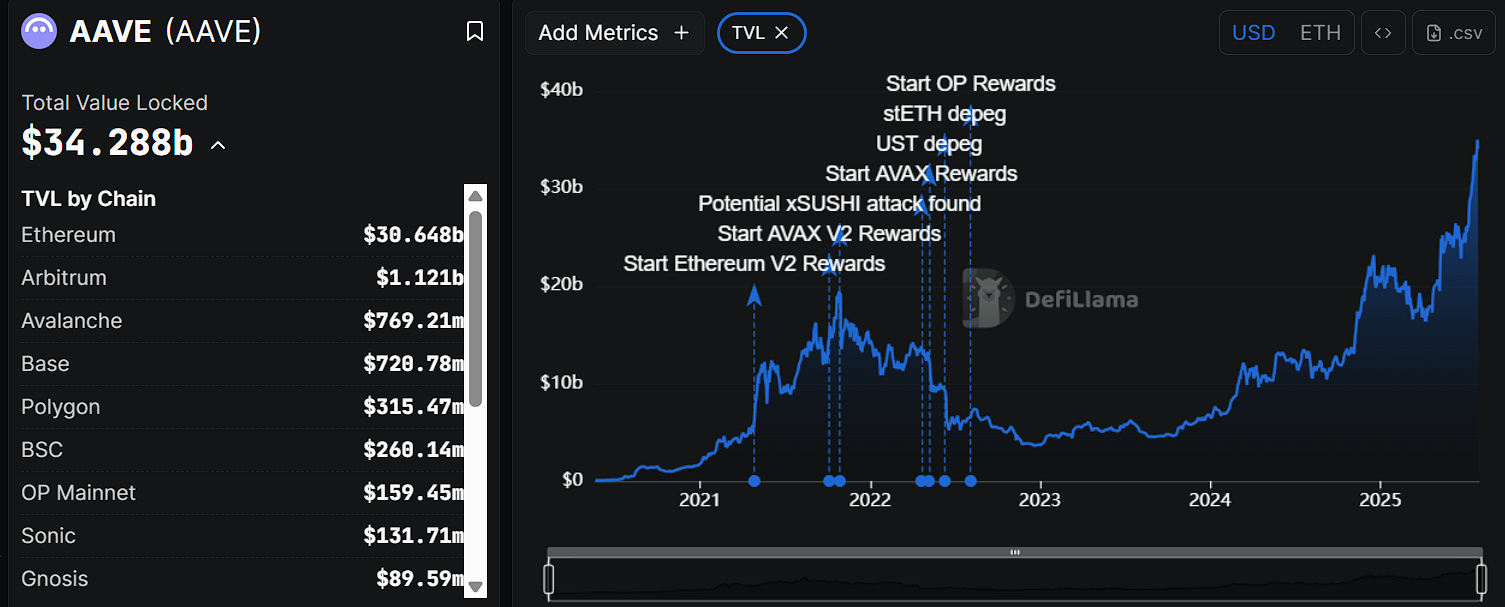Click the 2021 x-axis label

pos(699,500)
